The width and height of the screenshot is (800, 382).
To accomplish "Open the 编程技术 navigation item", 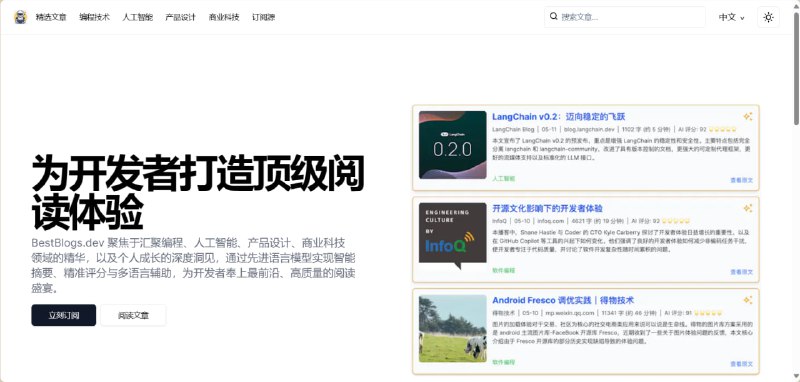I will click(x=94, y=17).
